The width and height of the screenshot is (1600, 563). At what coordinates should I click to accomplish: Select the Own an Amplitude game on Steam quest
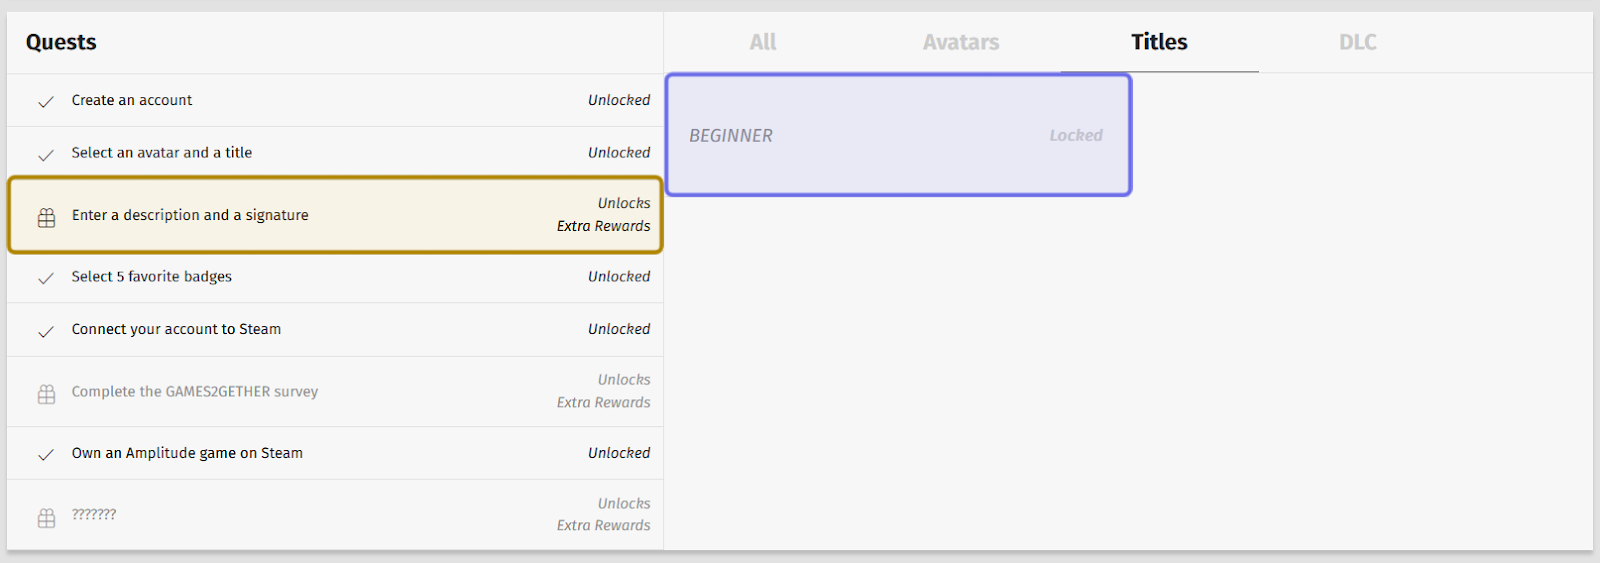point(335,453)
